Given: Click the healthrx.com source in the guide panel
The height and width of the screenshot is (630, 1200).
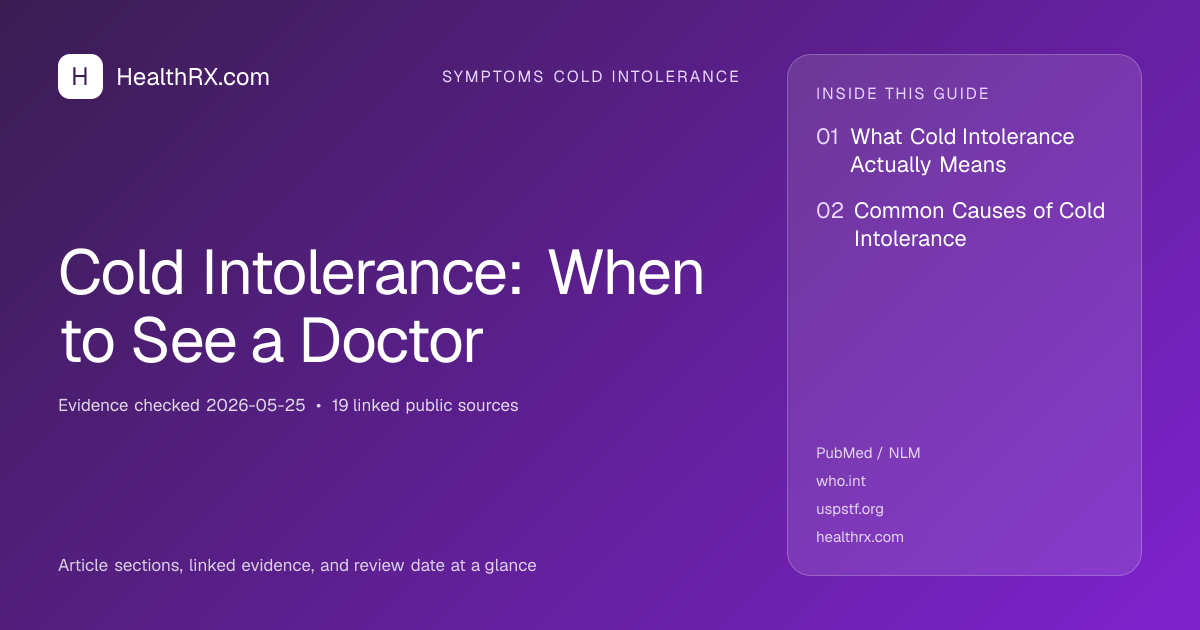Looking at the screenshot, I should (x=860, y=537).
